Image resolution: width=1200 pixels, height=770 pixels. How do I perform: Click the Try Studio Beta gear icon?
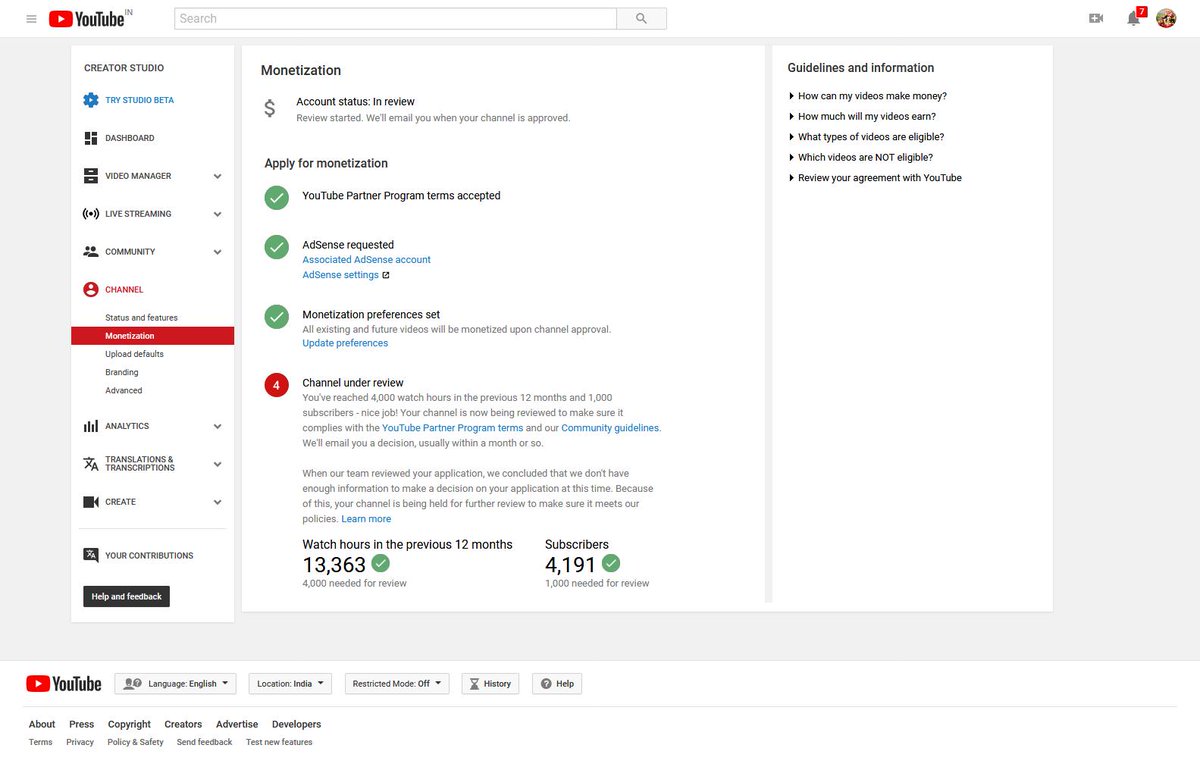pos(91,100)
